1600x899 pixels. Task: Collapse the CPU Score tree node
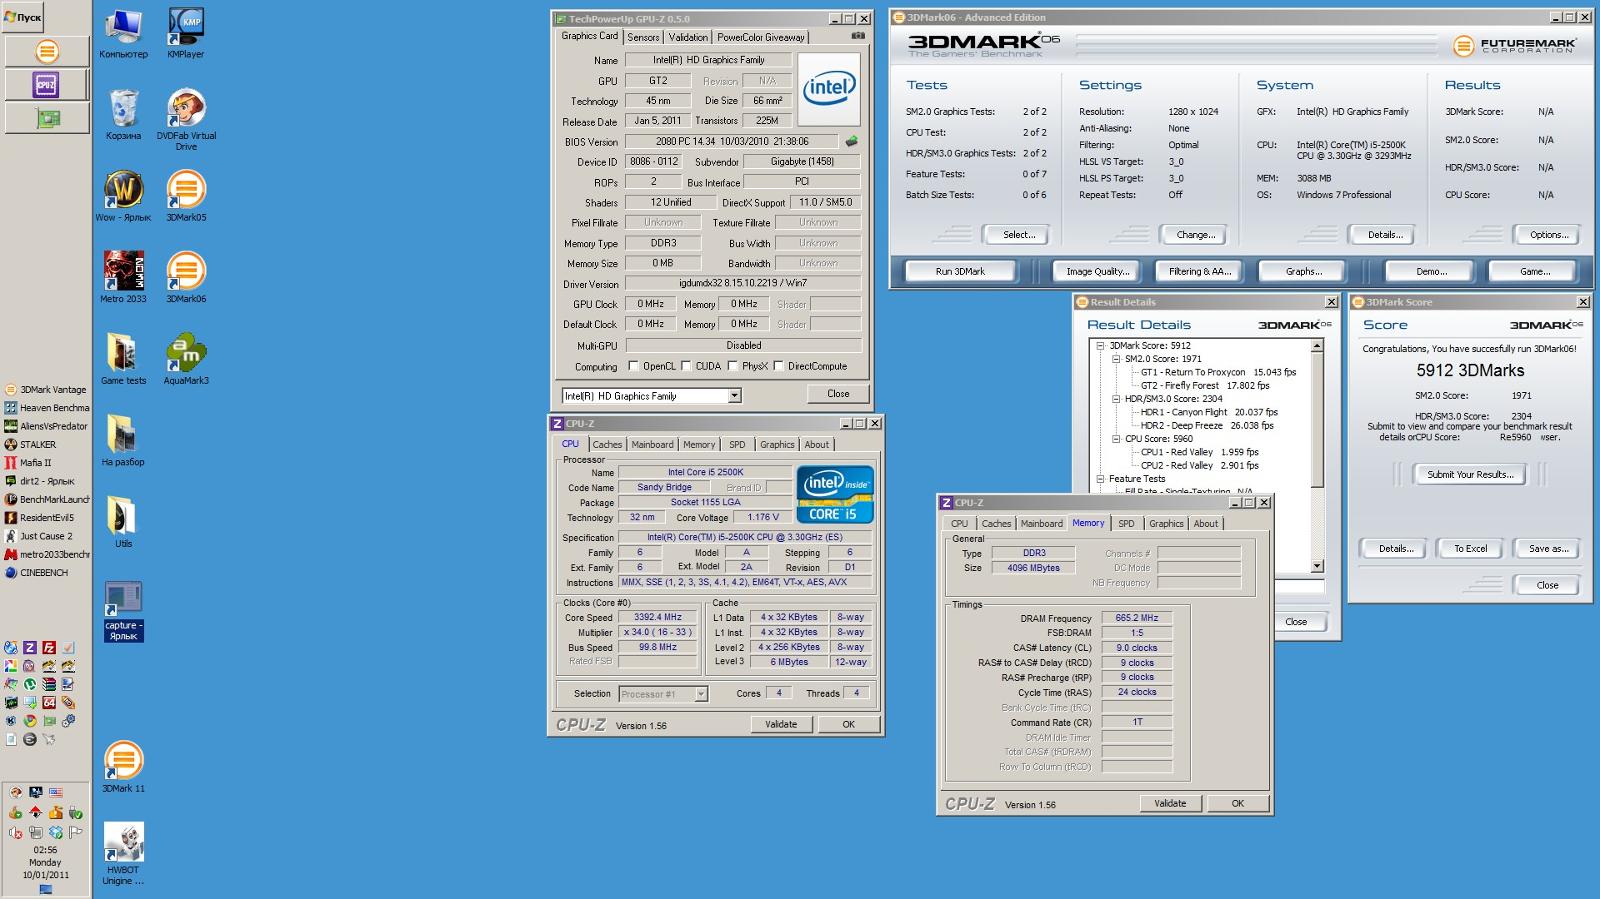coord(1116,439)
